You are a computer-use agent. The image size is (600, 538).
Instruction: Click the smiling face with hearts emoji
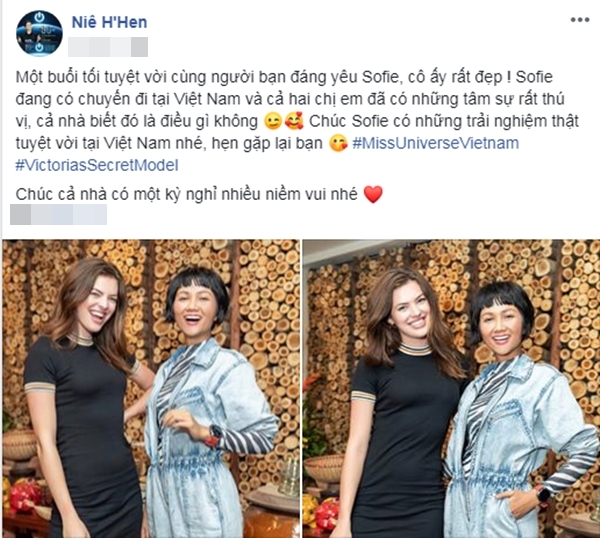[295, 121]
